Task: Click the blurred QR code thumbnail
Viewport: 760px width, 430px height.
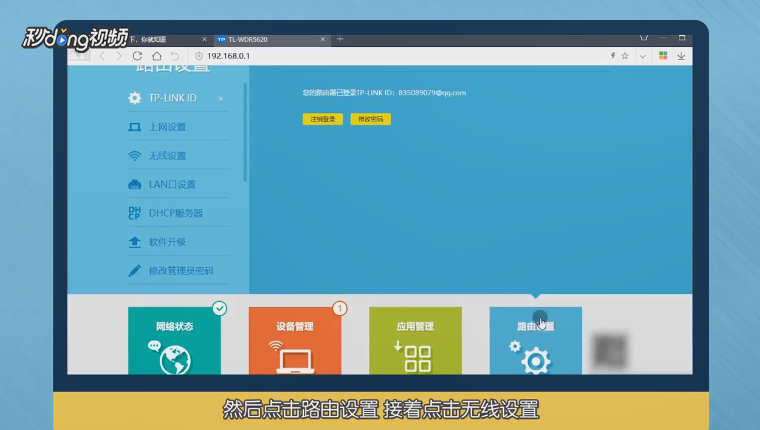Action: [x=611, y=350]
